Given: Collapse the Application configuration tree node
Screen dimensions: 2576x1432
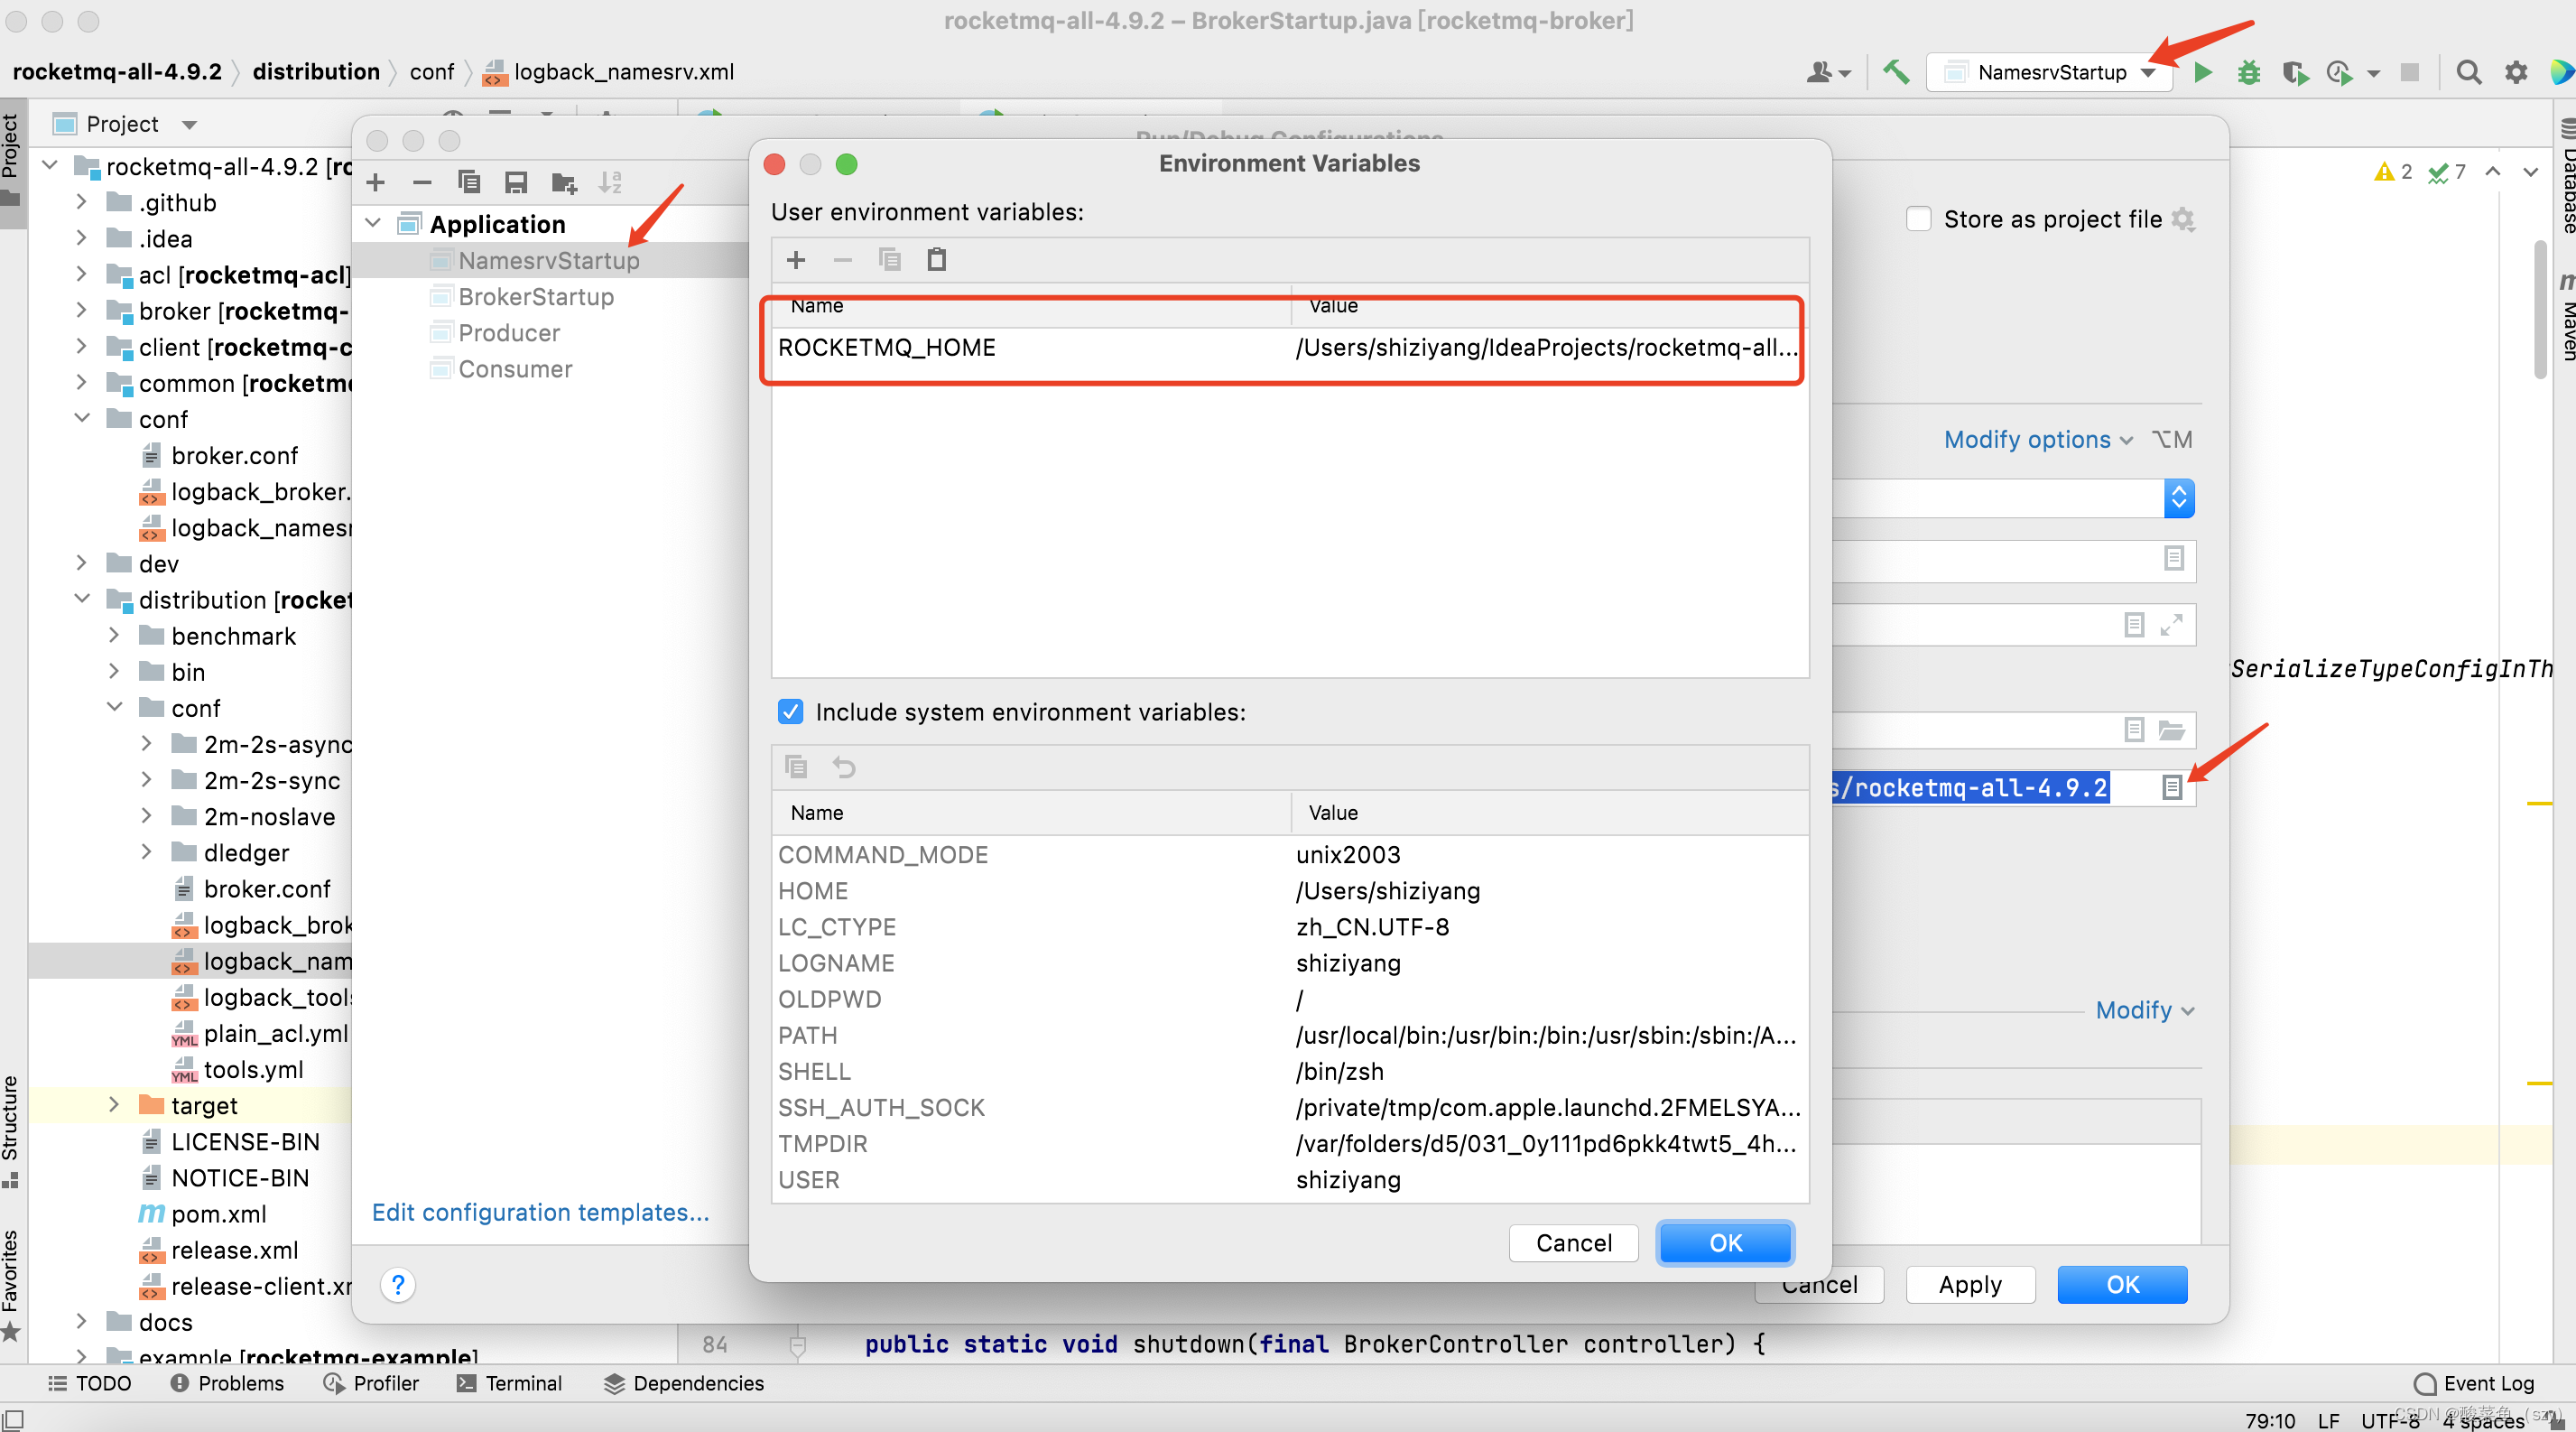Looking at the screenshot, I should pos(374,223).
